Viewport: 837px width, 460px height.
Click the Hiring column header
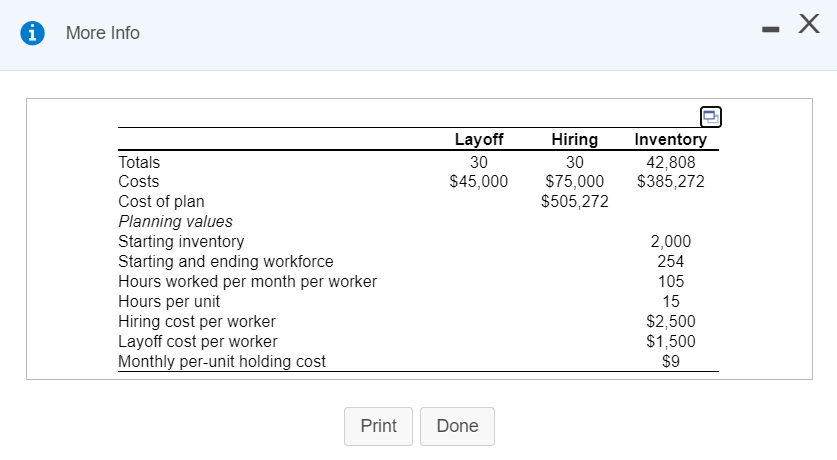[x=574, y=139]
